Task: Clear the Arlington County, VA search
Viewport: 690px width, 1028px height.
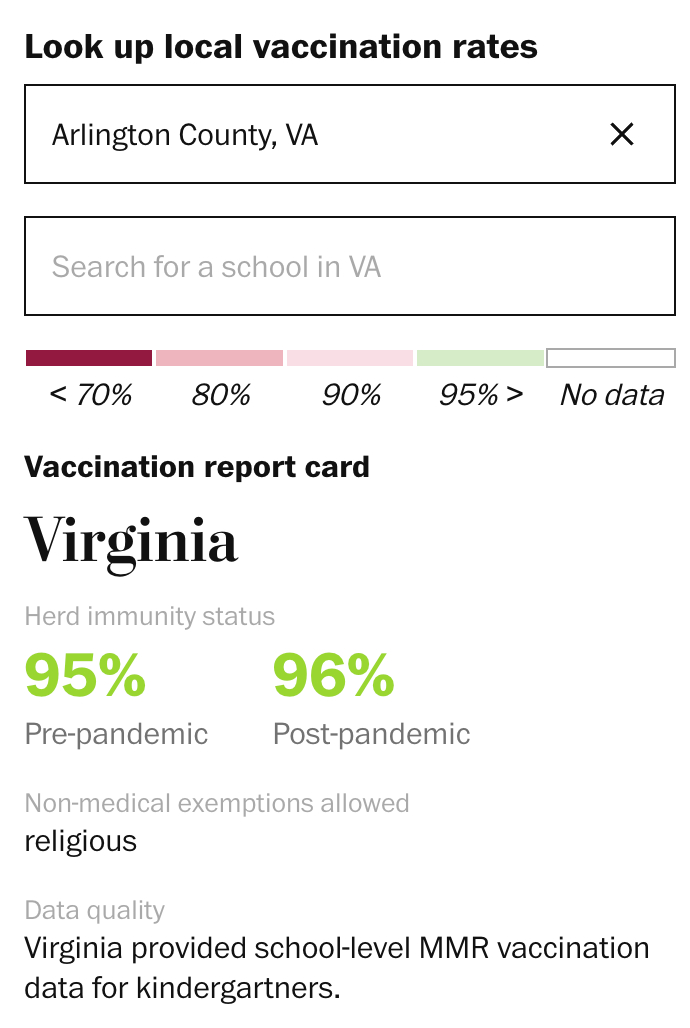Action: 622,134
